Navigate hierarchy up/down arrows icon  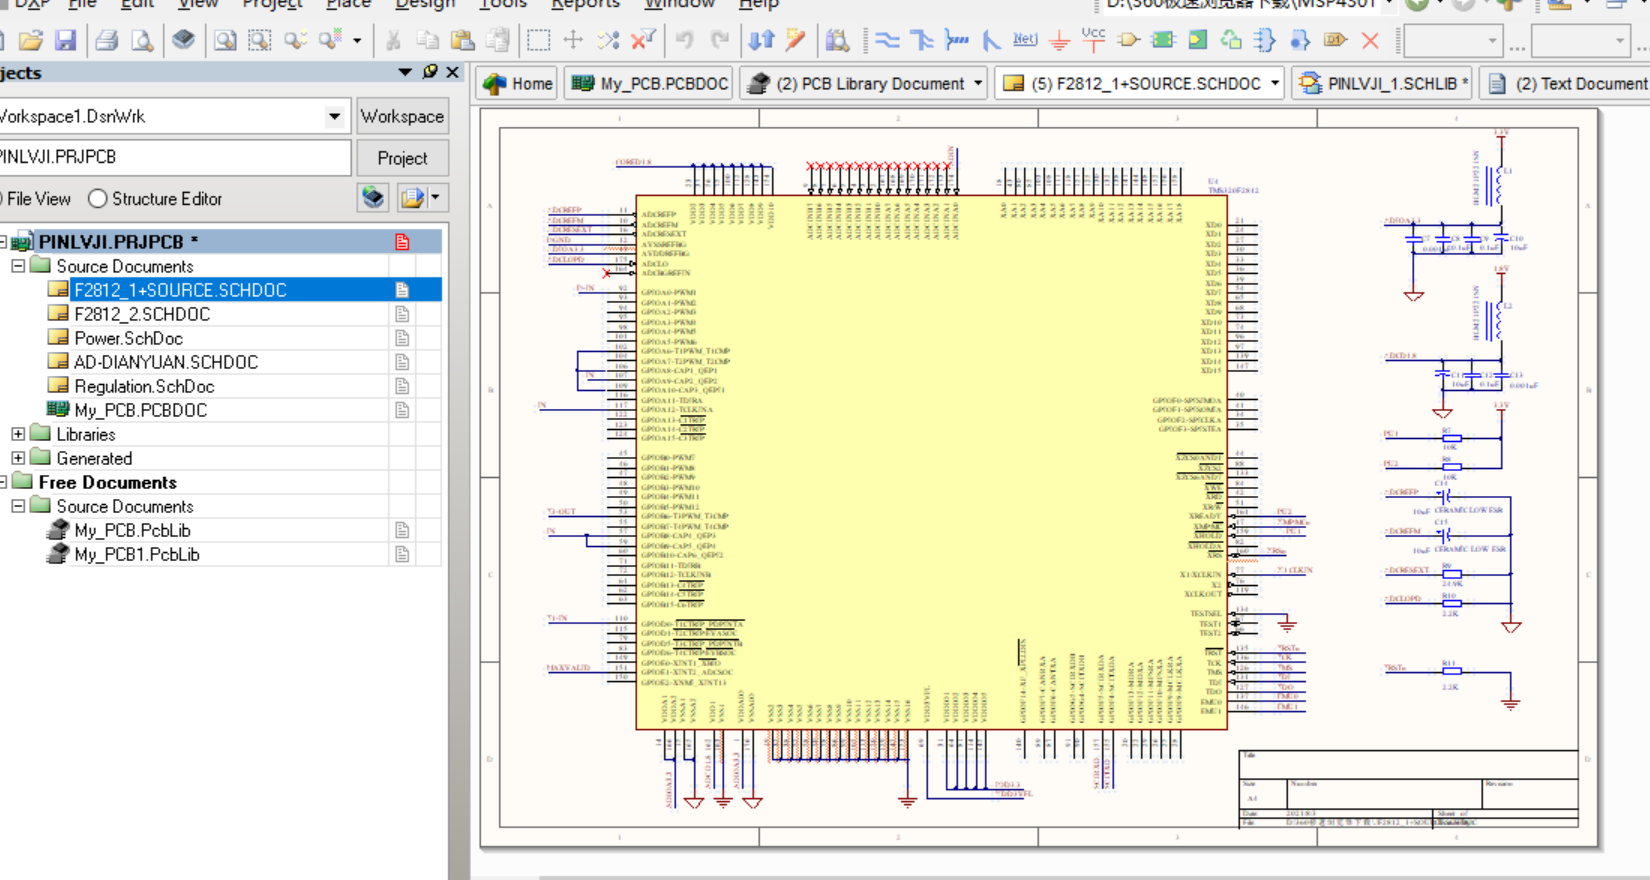(762, 41)
